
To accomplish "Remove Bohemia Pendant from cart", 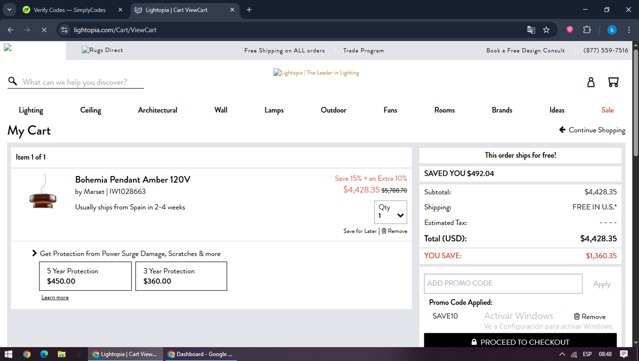I will point(394,231).
